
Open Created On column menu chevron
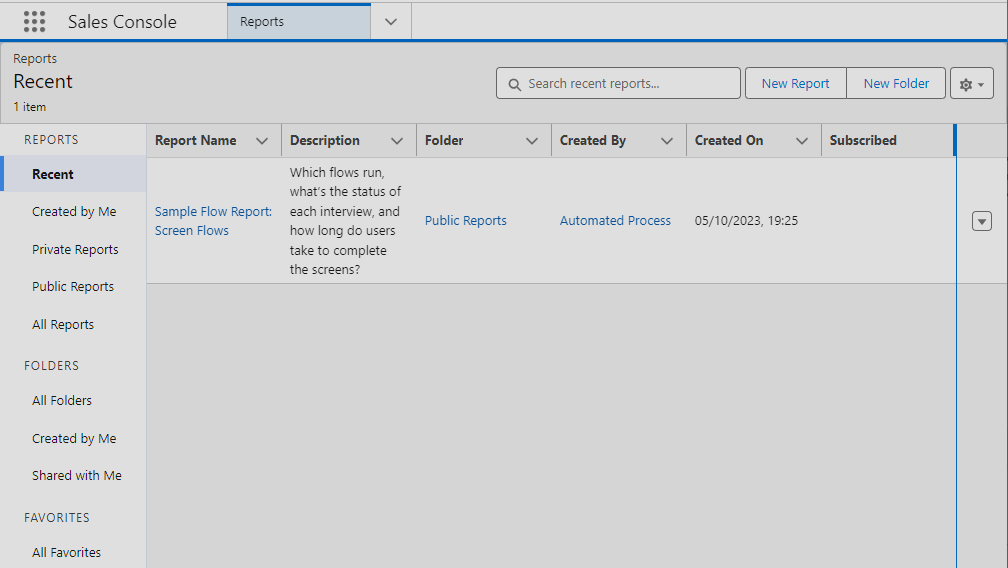tap(802, 141)
